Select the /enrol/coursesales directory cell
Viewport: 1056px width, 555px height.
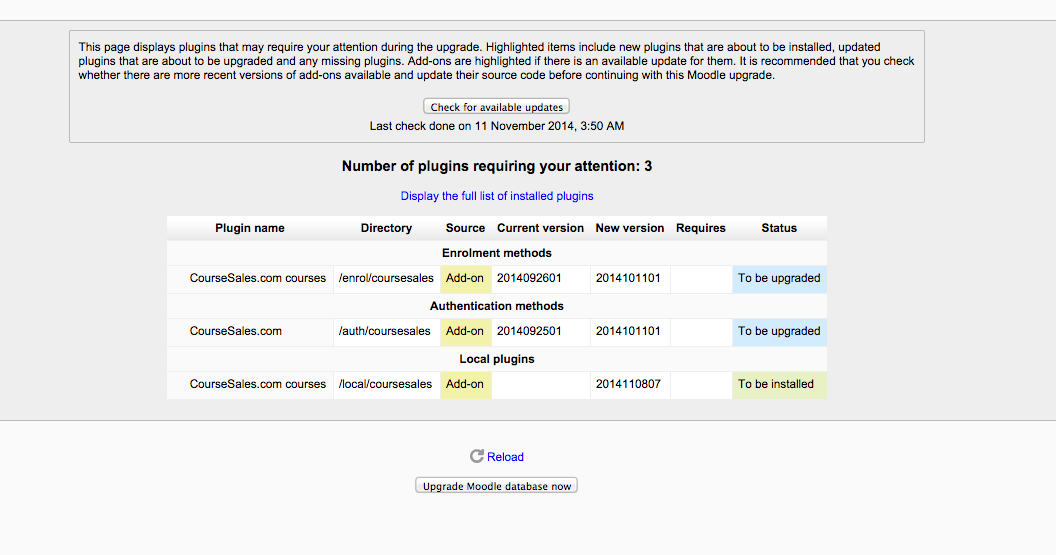[385, 278]
